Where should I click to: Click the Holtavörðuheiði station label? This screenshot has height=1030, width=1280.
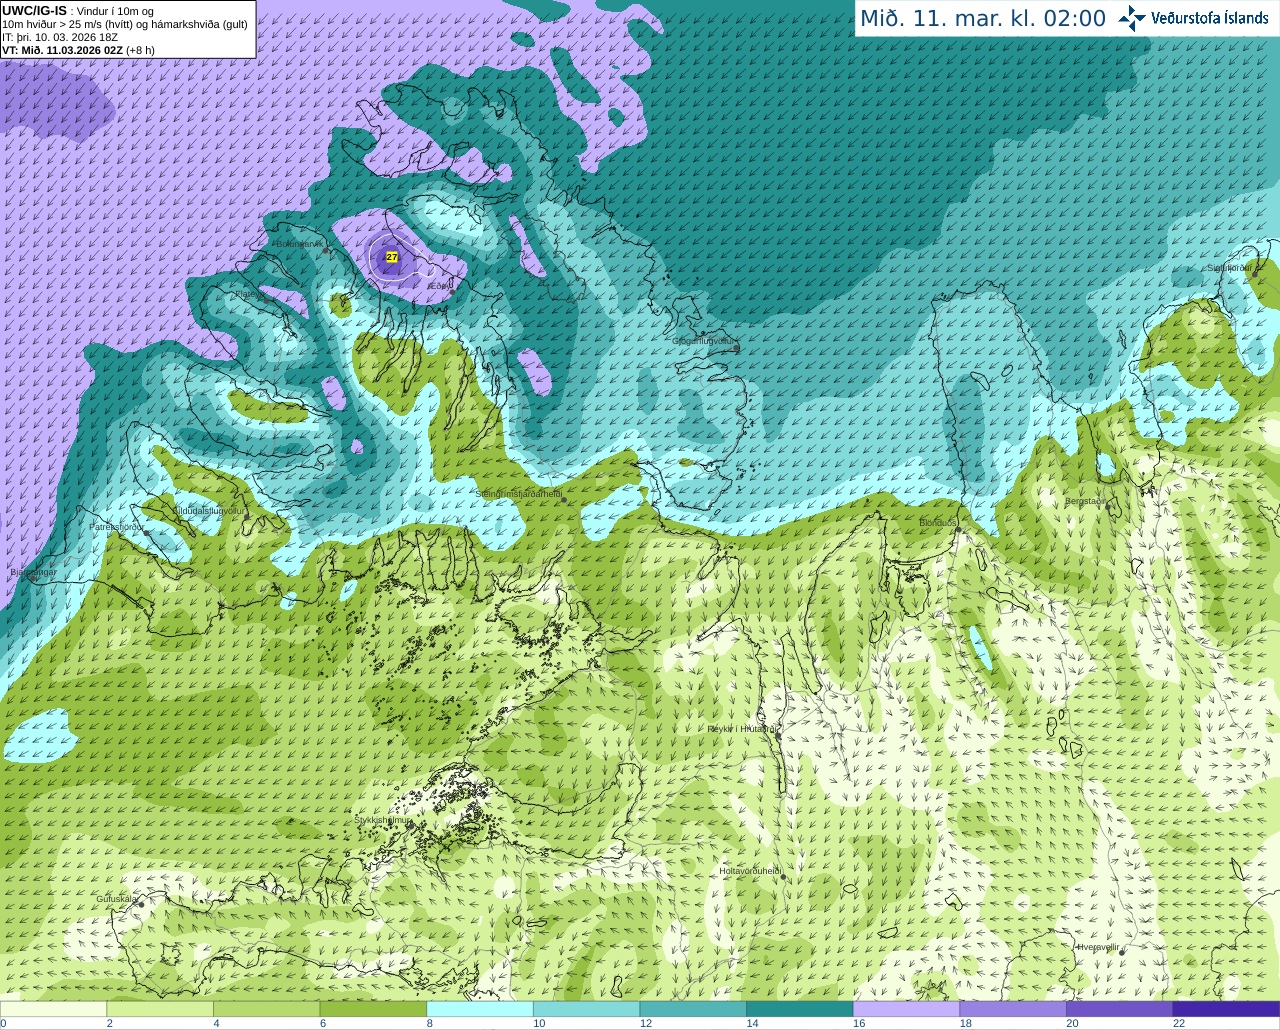[750, 871]
